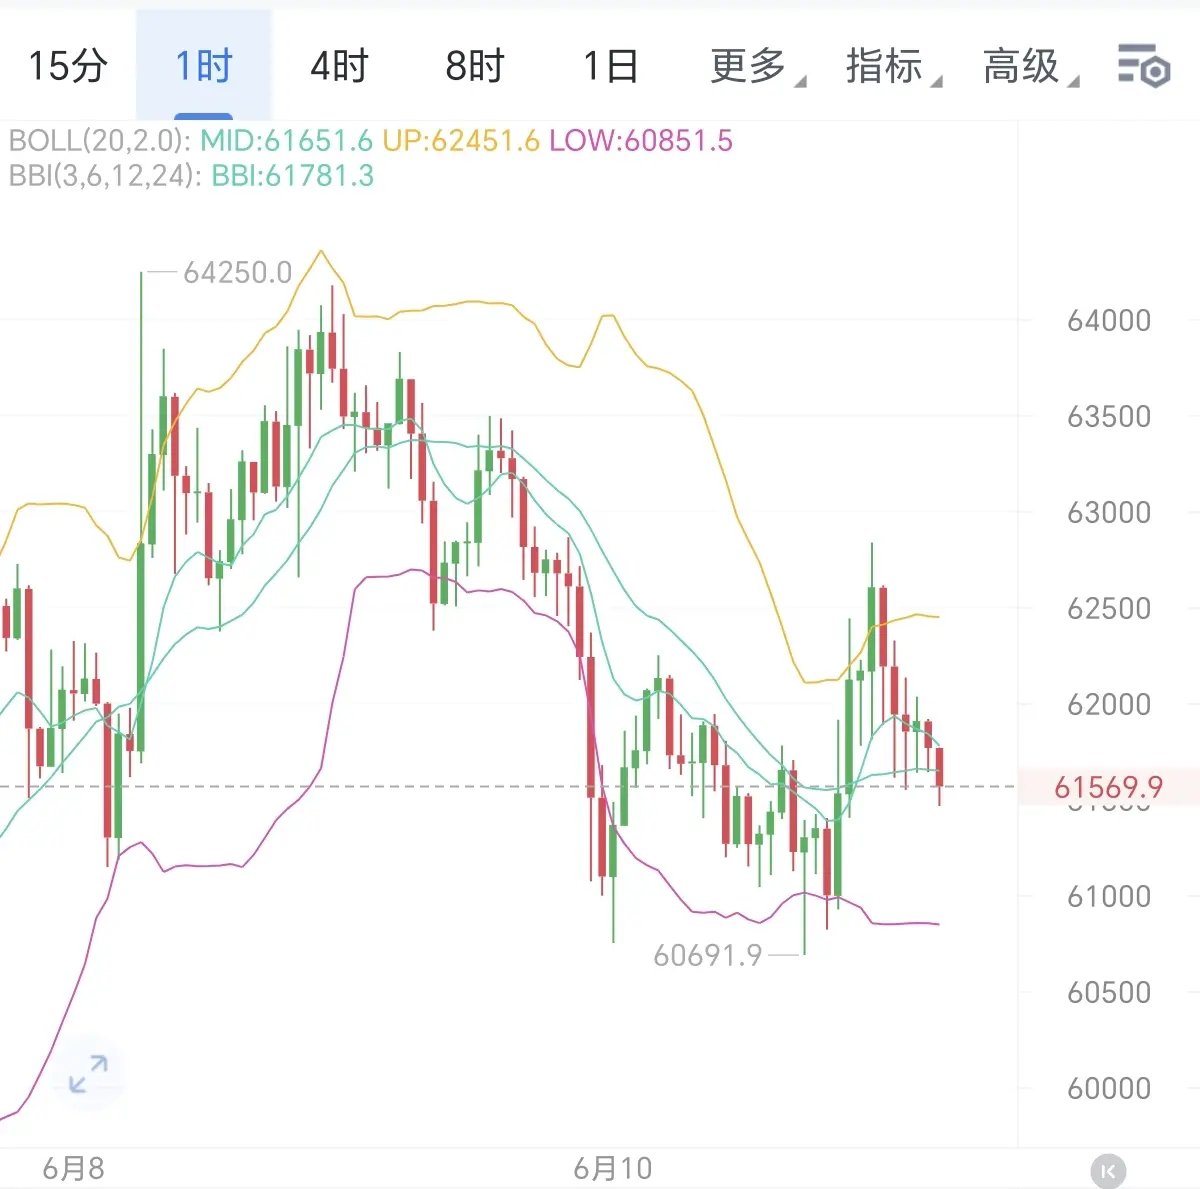Switch to 8时 timeframe
This screenshot has width=1200, height=1189.
point(475,66)
